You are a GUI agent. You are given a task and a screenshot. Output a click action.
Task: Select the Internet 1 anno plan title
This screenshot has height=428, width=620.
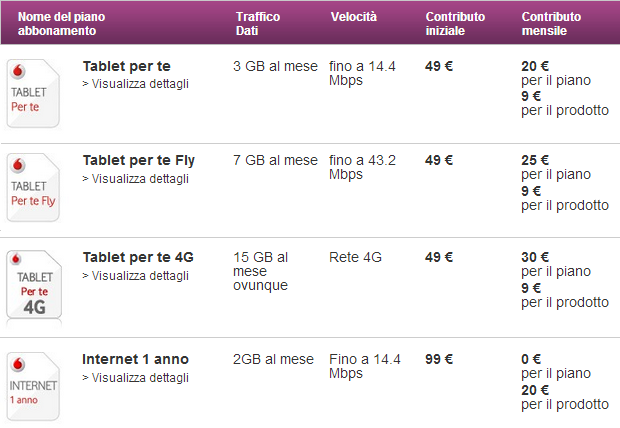point(136,359)
